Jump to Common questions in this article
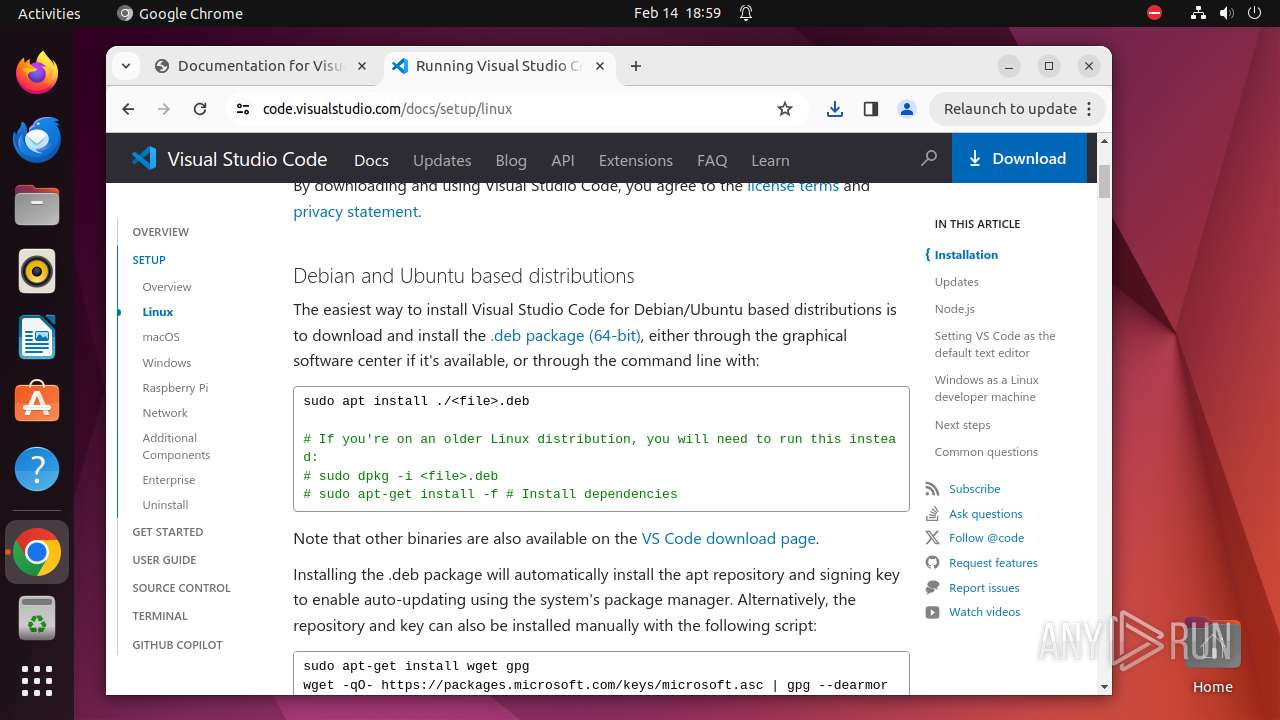 coord(986,452)
